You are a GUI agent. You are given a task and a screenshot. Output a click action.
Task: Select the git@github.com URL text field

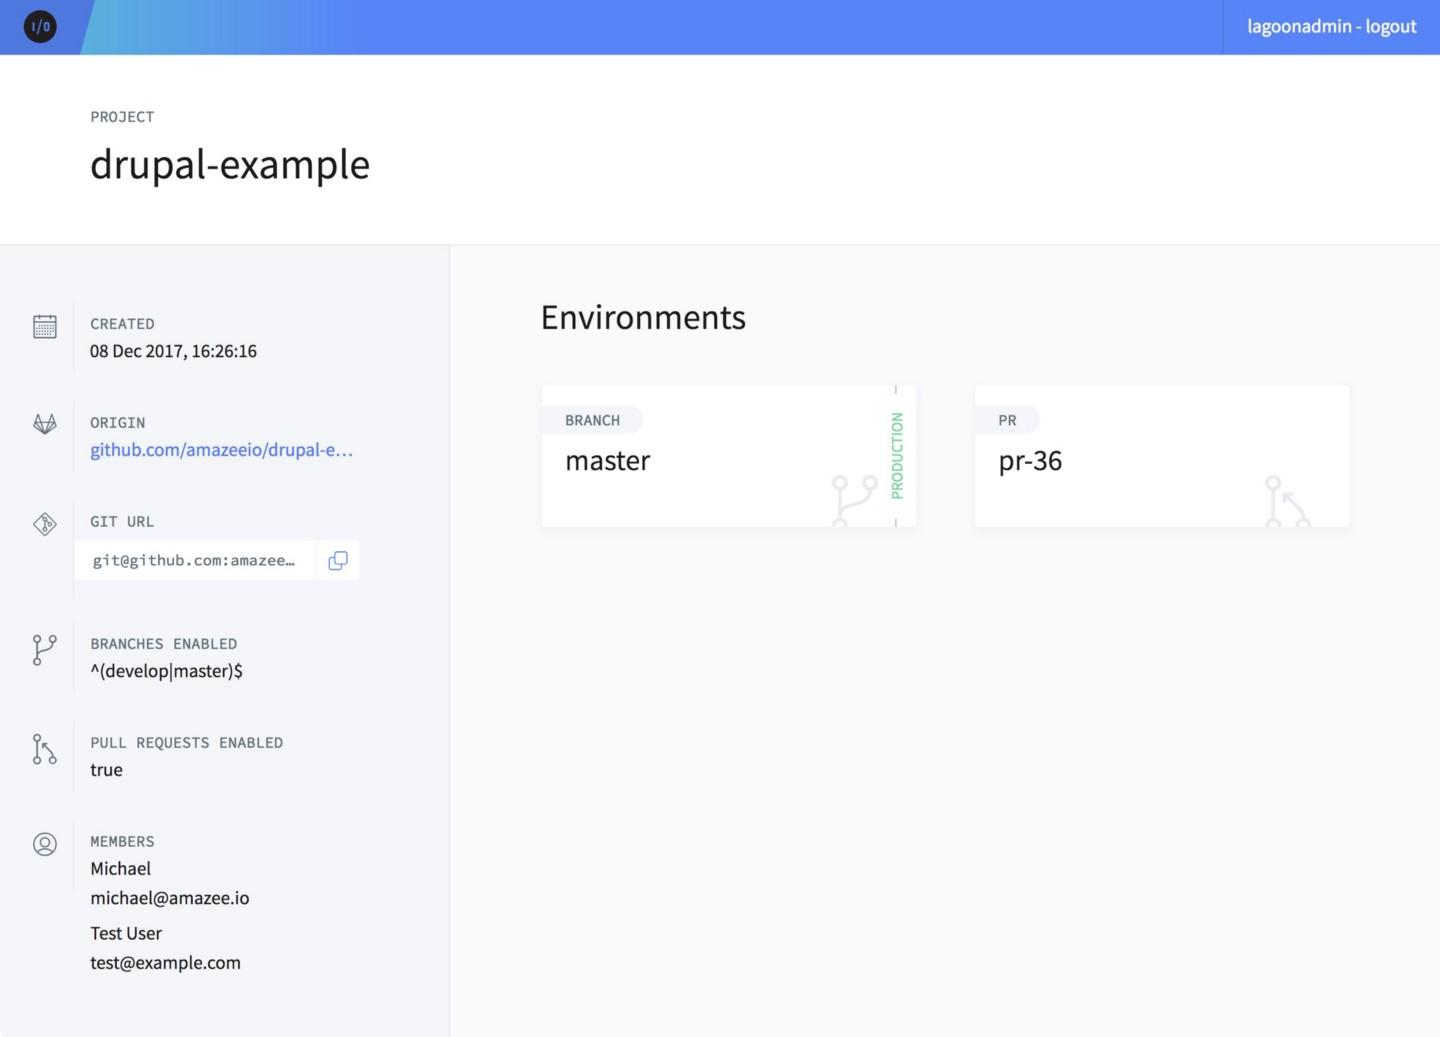coord(194,560)
